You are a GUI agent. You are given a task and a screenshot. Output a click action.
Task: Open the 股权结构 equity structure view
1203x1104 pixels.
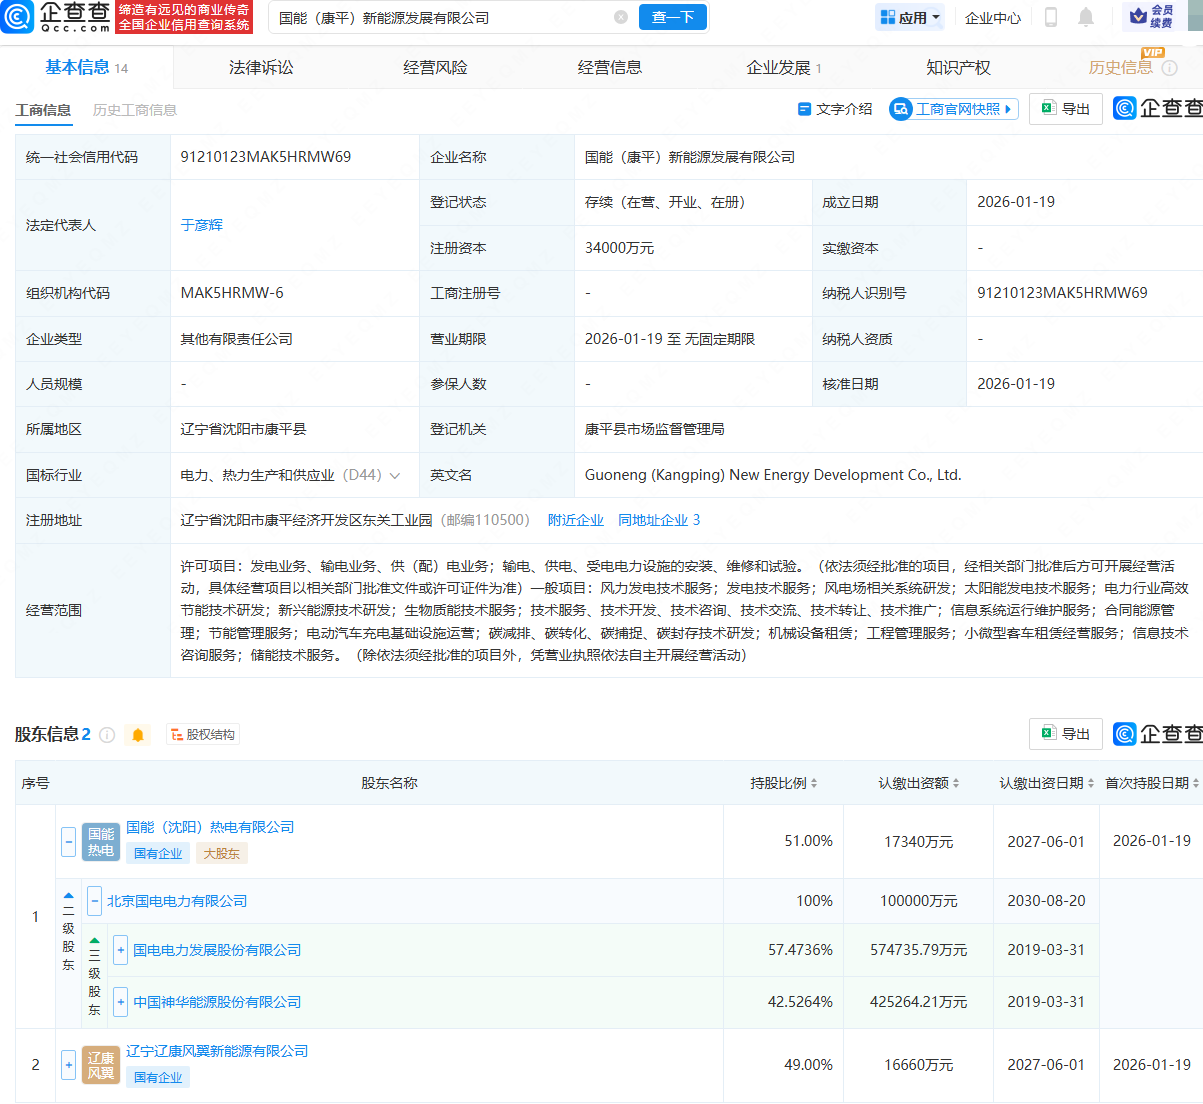pos(202,733)
